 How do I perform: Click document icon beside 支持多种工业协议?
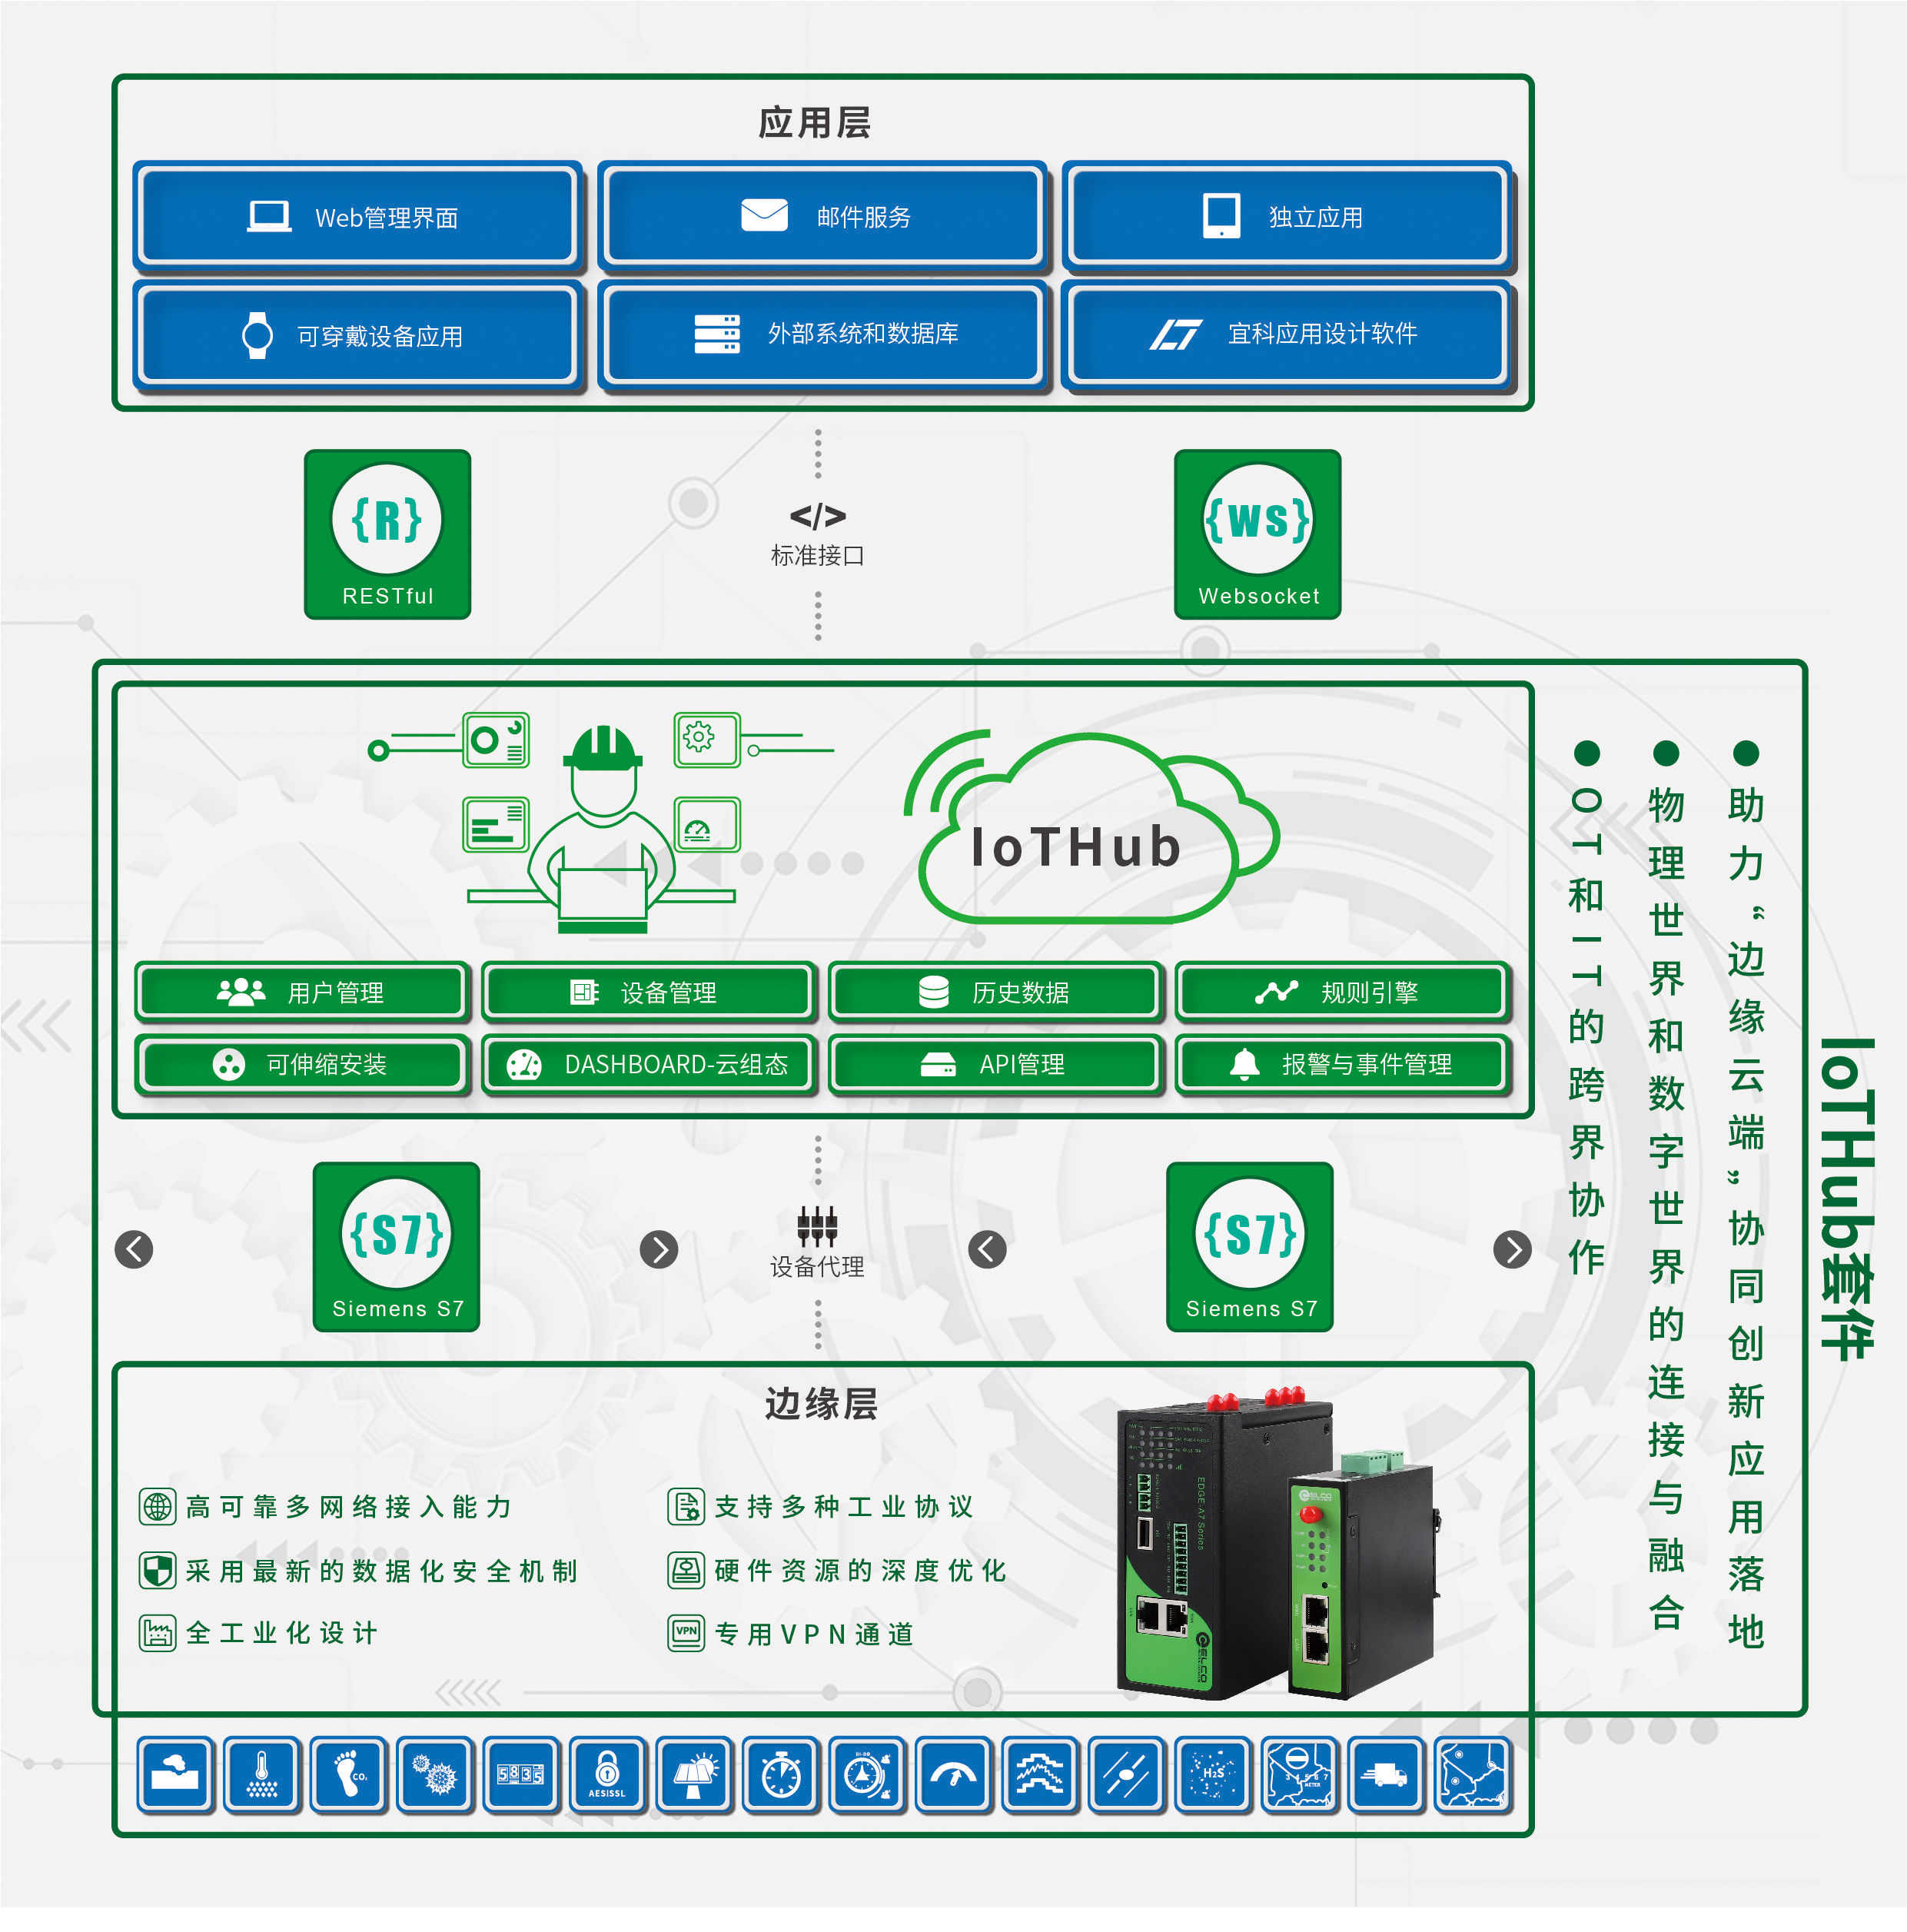click(686, 1506)
